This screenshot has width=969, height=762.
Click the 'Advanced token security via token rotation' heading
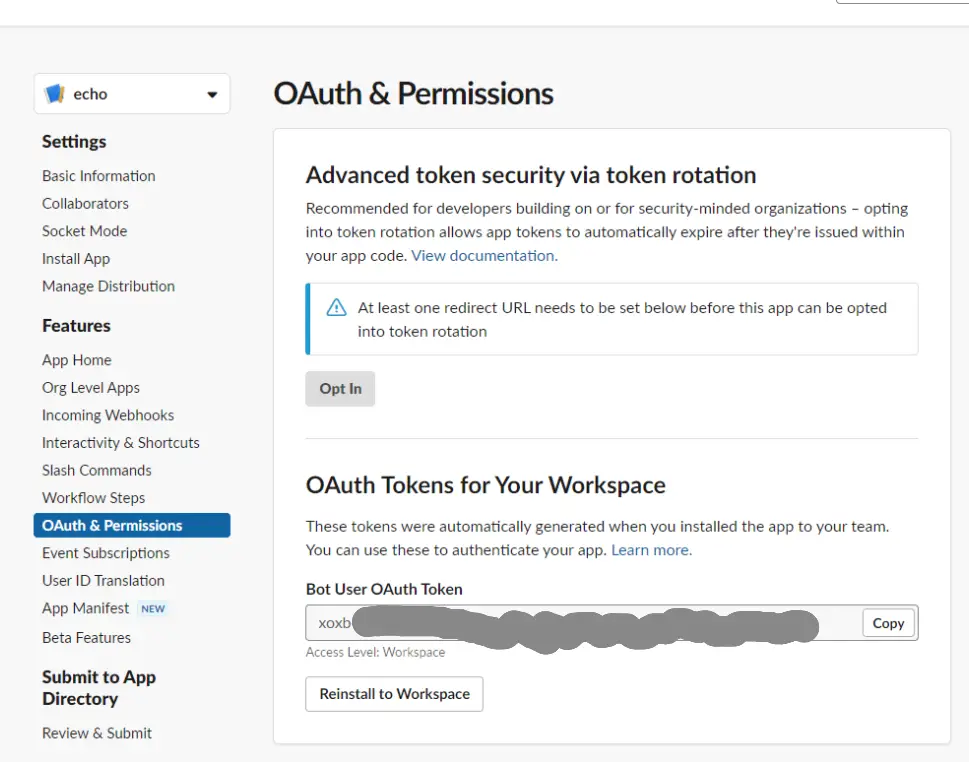(531, 175)
